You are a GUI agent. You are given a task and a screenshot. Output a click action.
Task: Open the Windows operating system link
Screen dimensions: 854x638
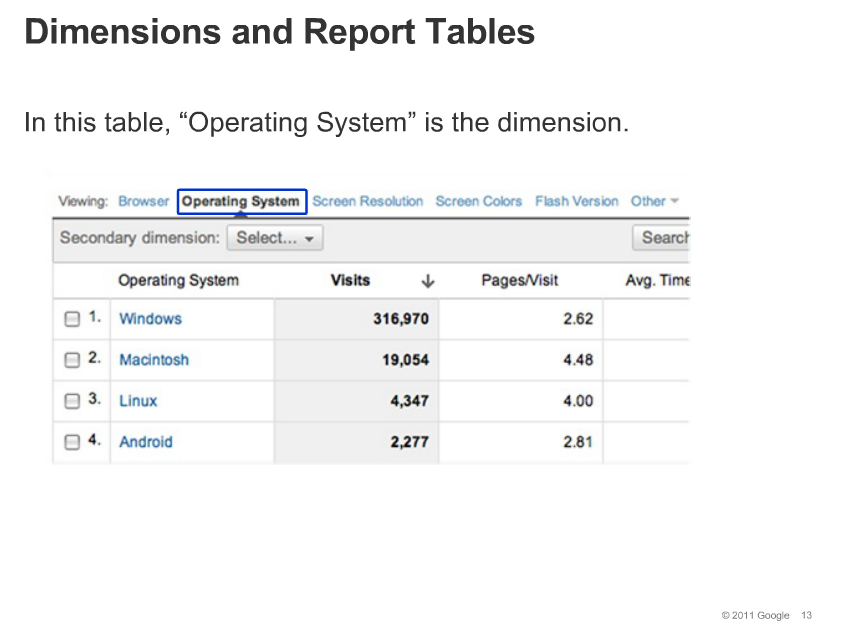(x=151, y=319)
